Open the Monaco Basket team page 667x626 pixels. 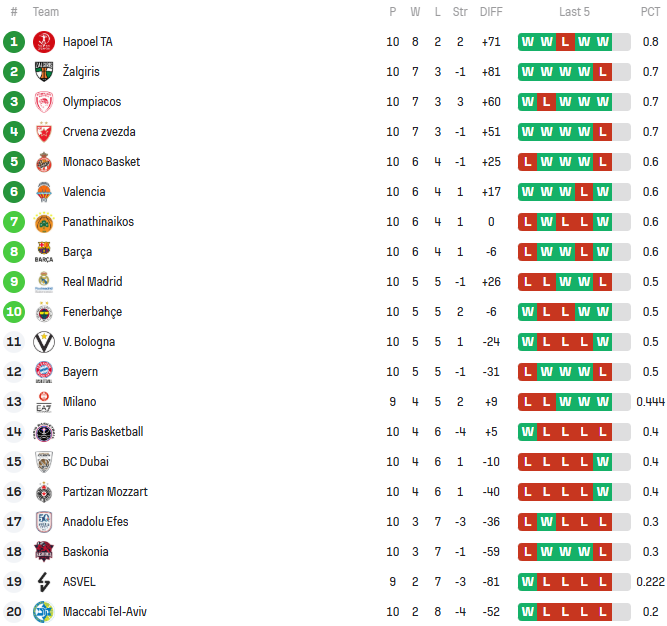click(101, 162)
